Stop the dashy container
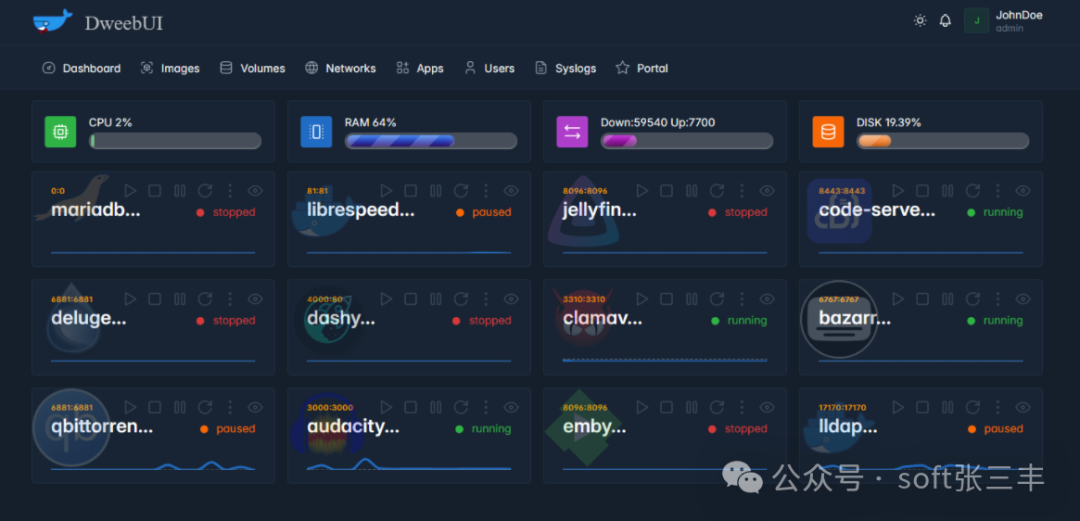This screenshot has height=521, width=1080. tap(411, 298)
